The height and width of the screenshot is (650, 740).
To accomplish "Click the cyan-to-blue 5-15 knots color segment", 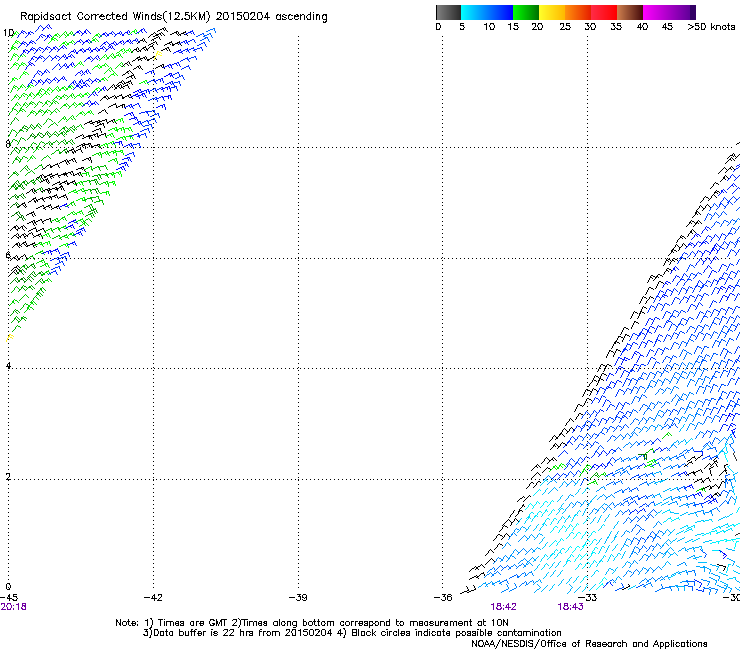I will [x=487, y=12].
